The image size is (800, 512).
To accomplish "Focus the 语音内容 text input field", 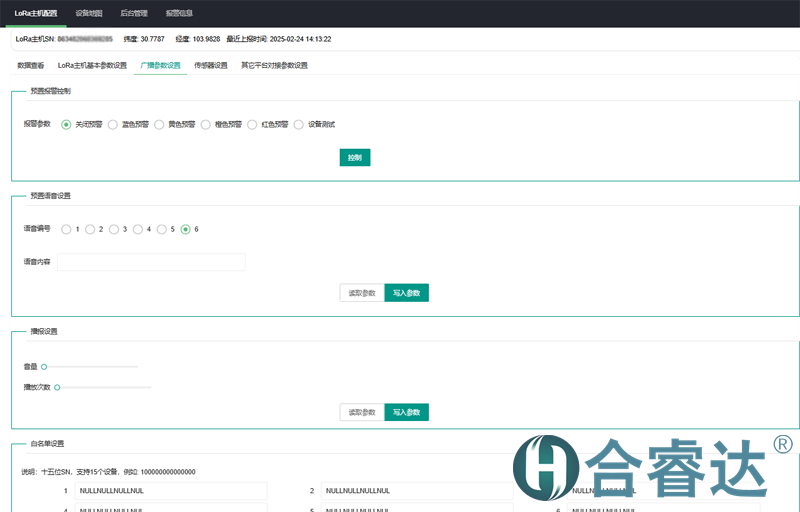I will 151,262.
